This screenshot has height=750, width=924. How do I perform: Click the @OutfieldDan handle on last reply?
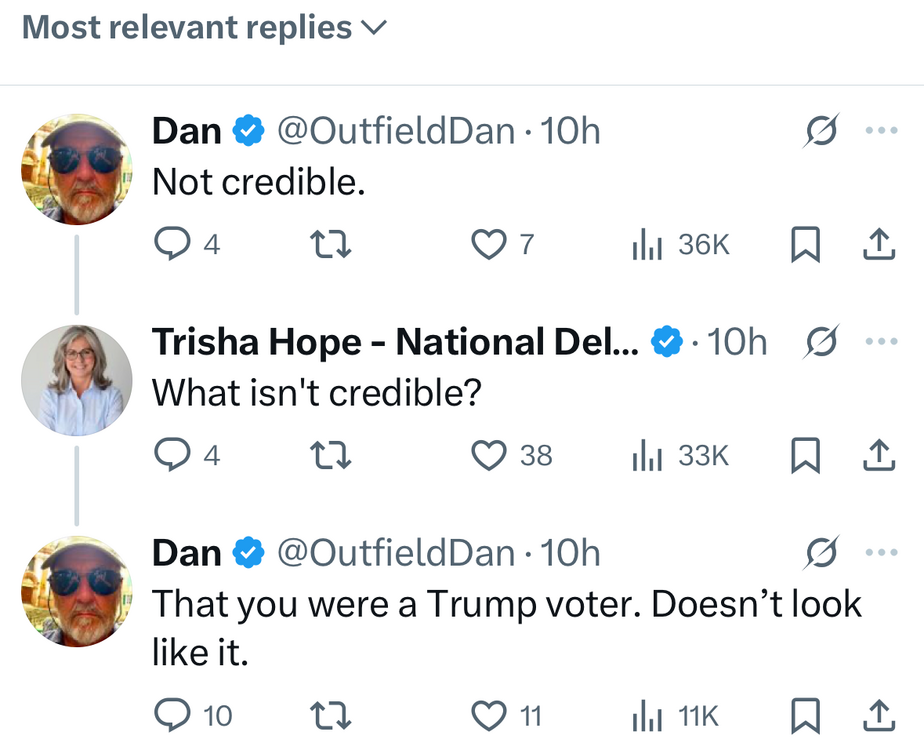pyautogui.click(x=396, y=552)
